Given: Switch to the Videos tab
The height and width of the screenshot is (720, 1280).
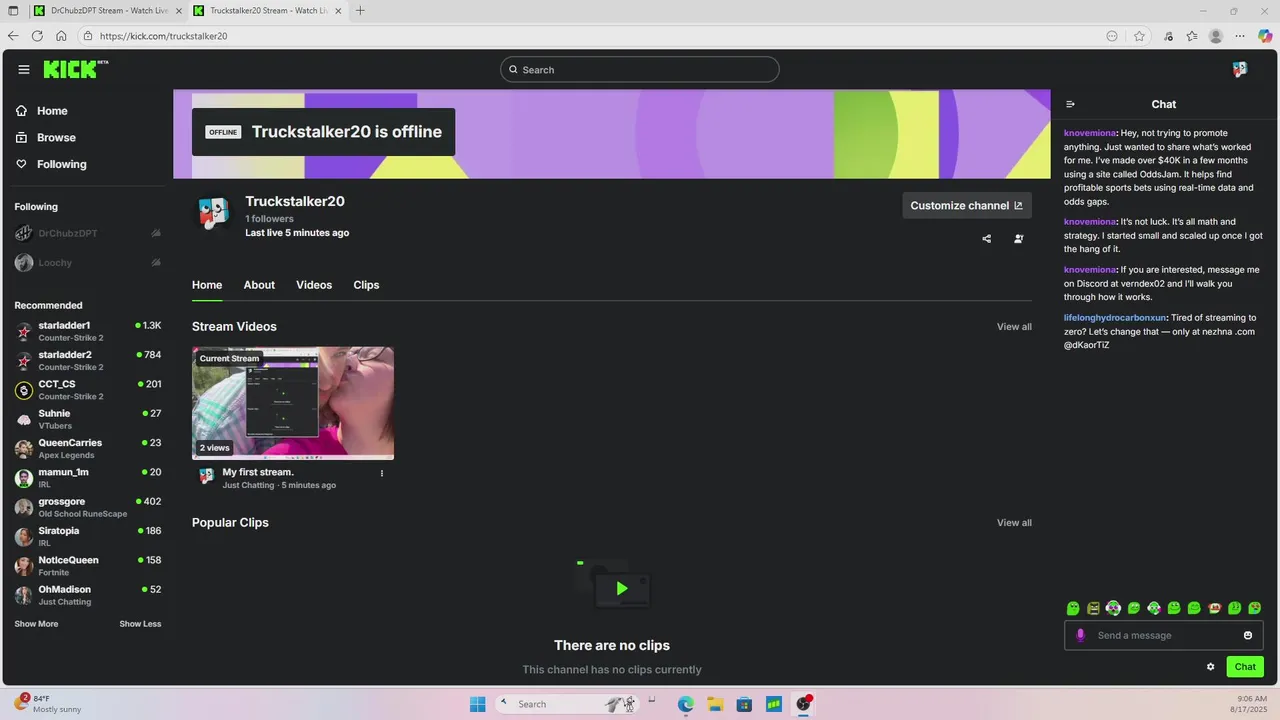Looking at the screenshot, I should pos(314,285).
